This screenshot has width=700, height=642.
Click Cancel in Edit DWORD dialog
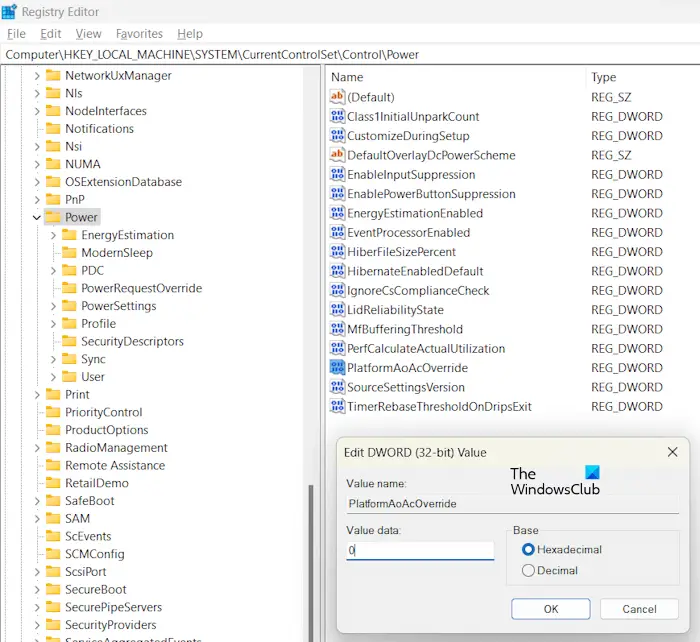tap(639, 609)
